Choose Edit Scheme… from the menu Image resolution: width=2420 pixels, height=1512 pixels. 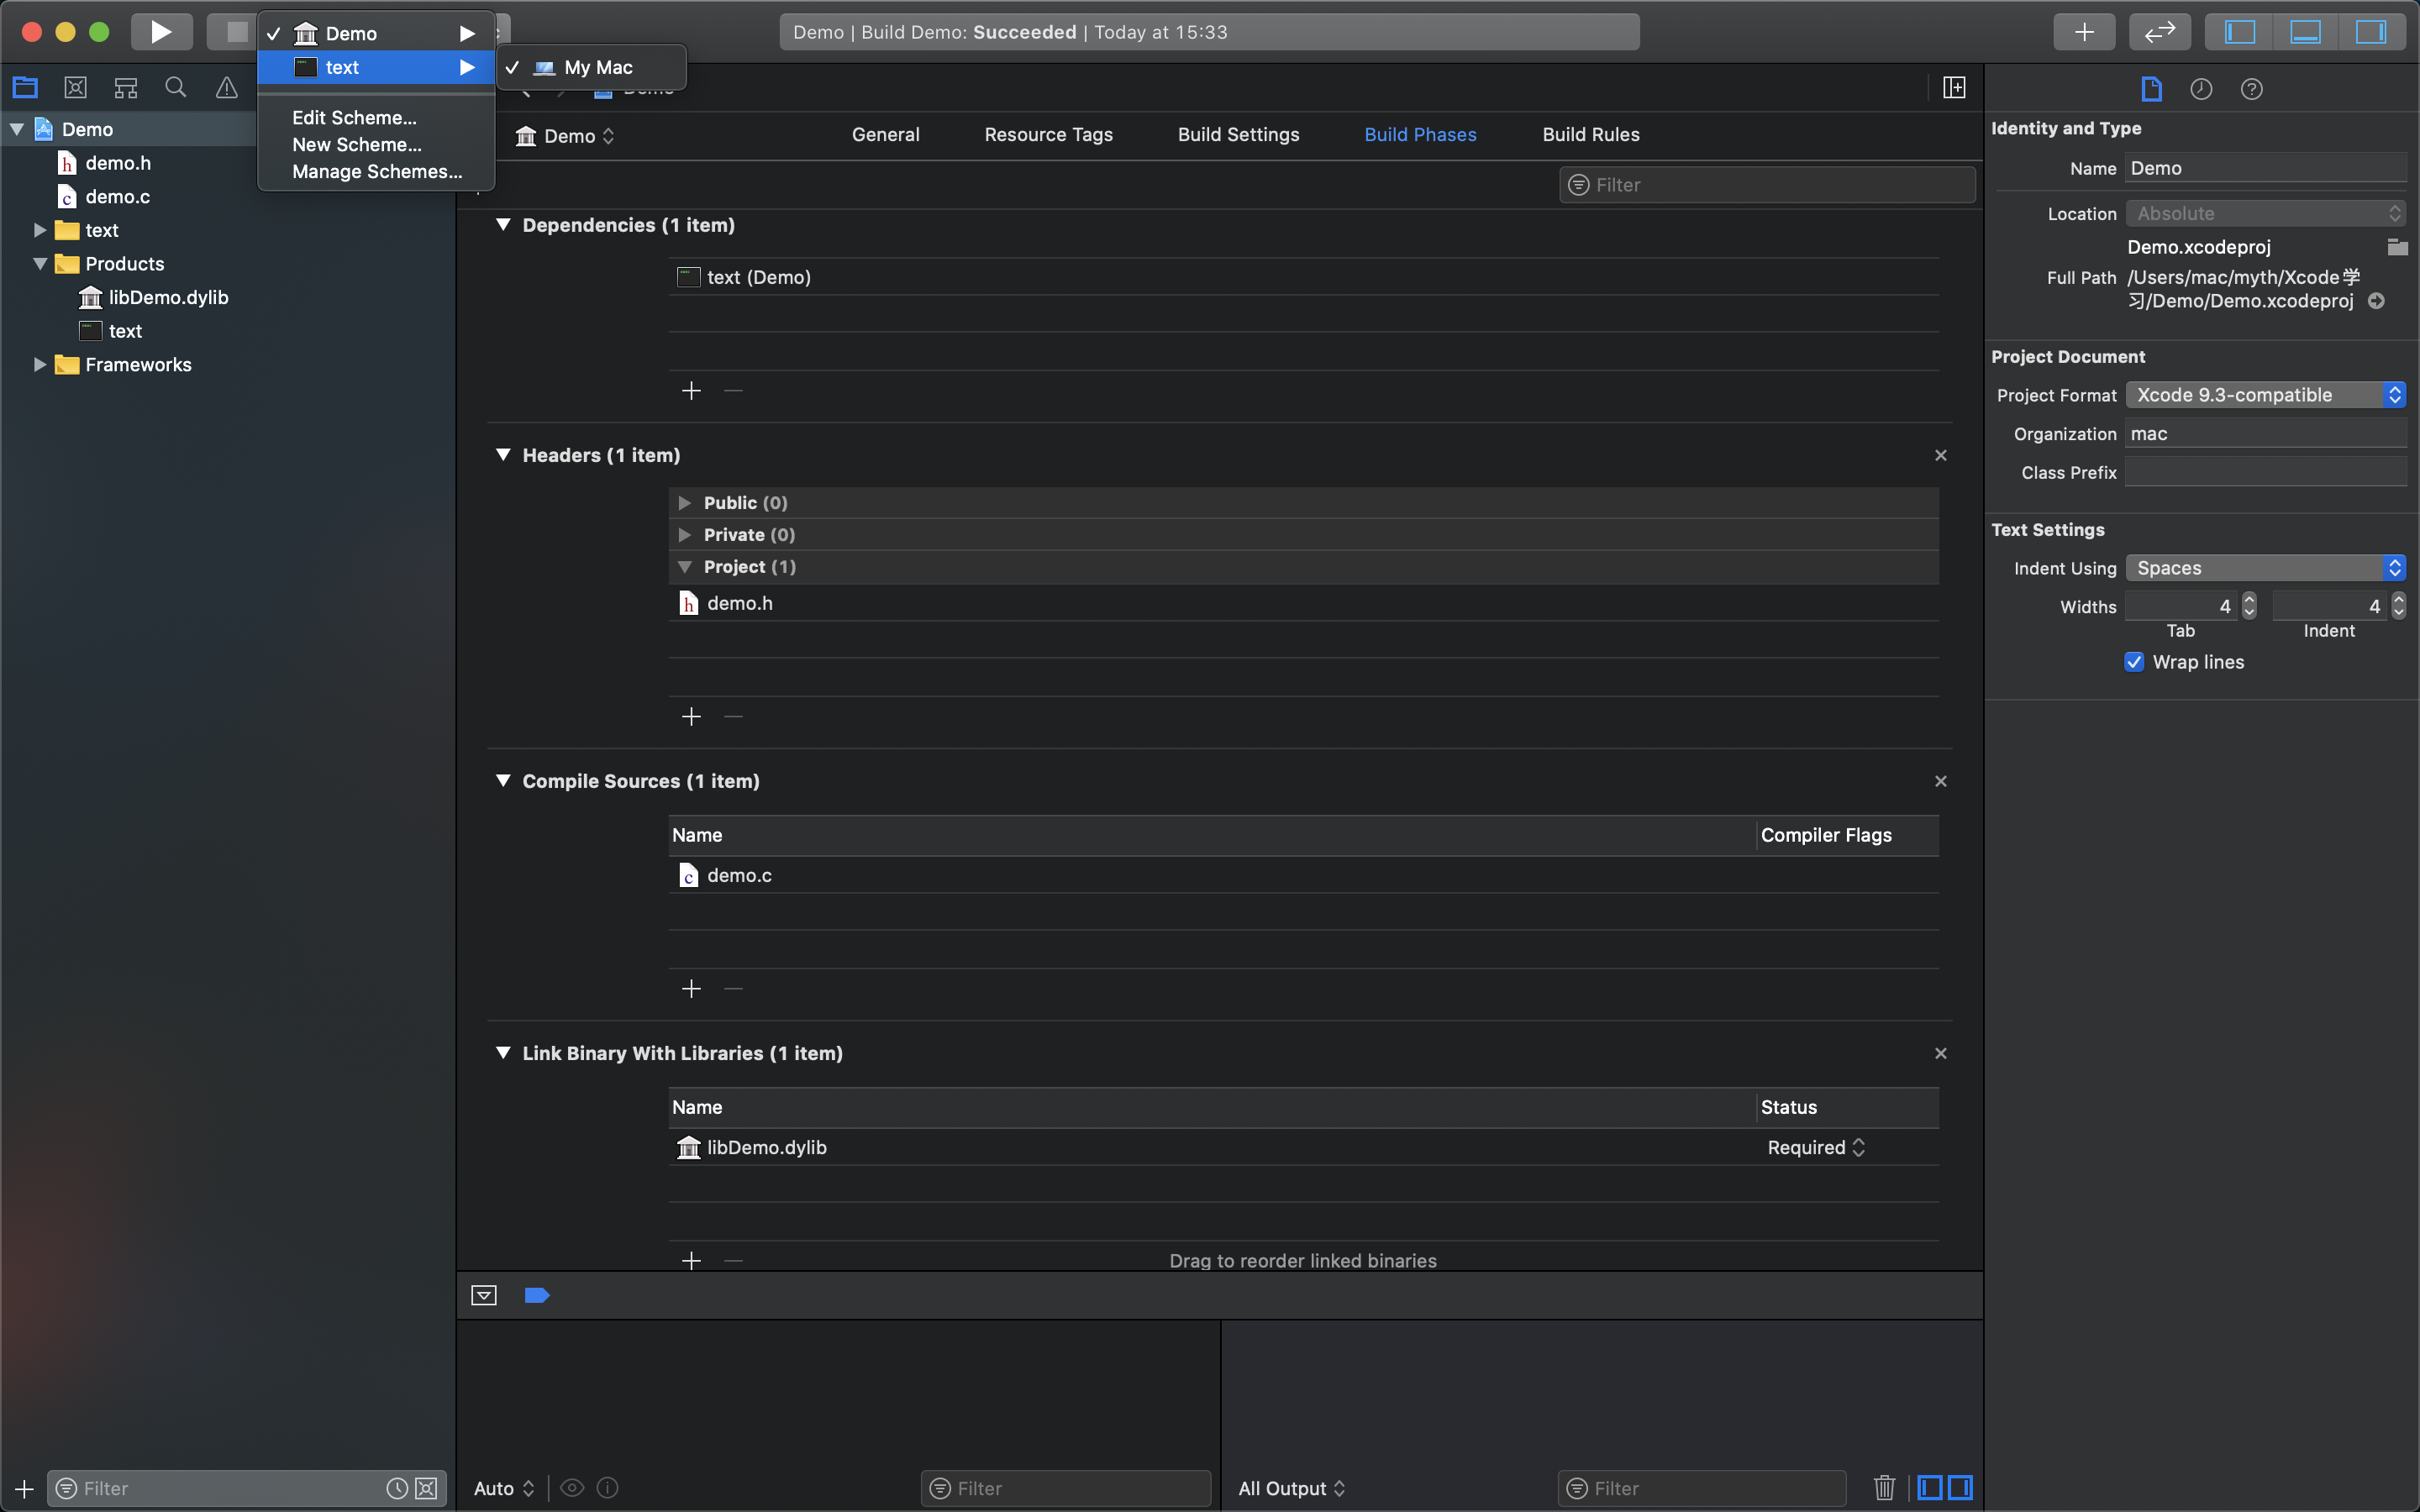(x=354, y=118)
